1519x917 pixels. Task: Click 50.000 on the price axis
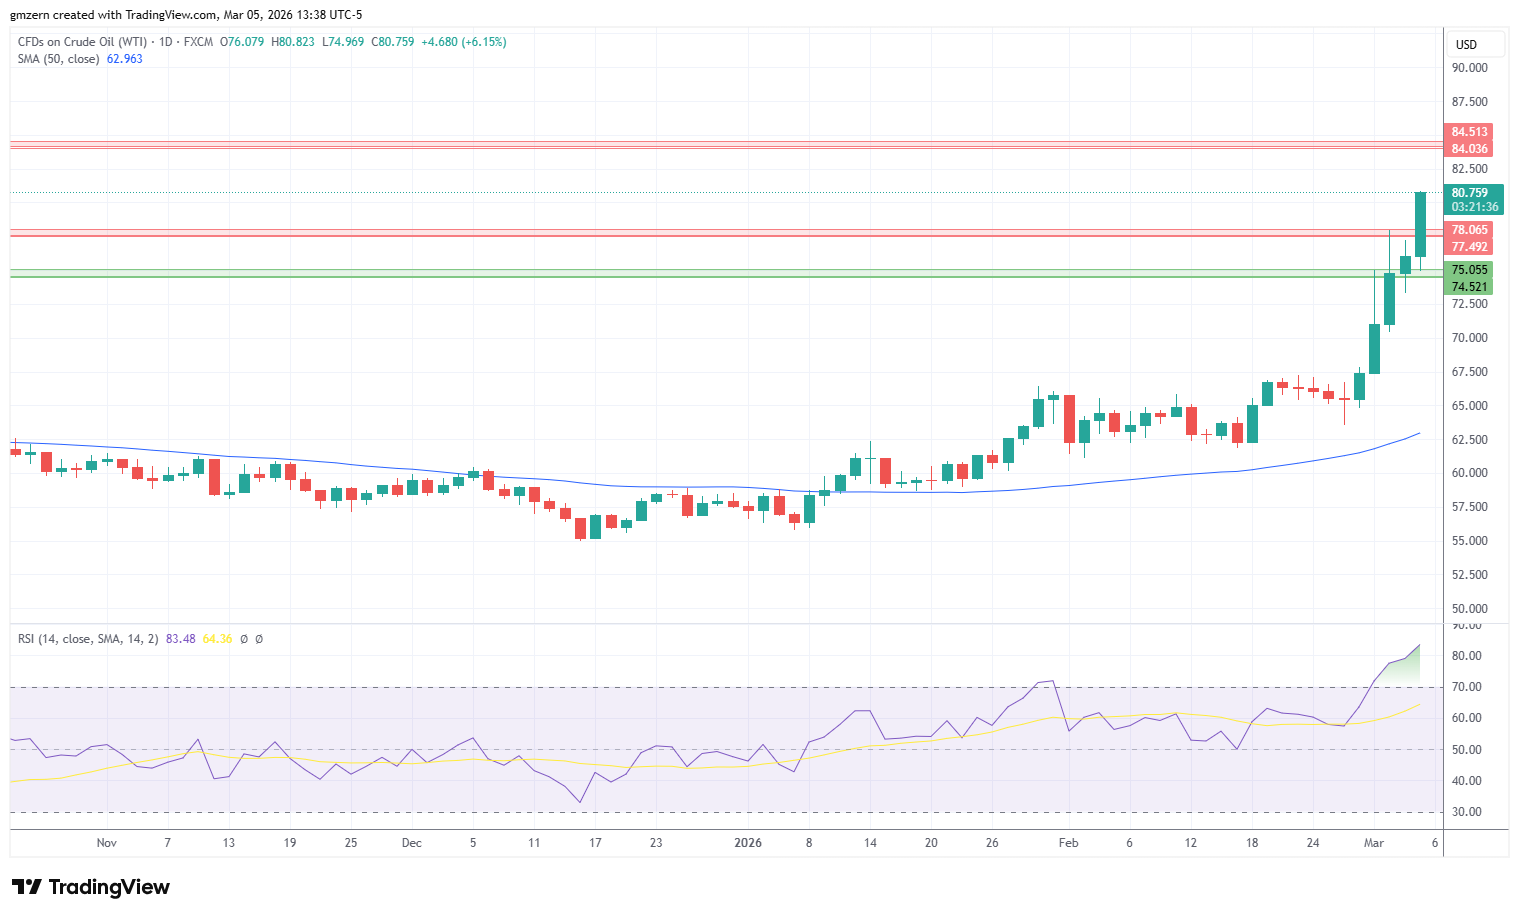point(1470,609)
